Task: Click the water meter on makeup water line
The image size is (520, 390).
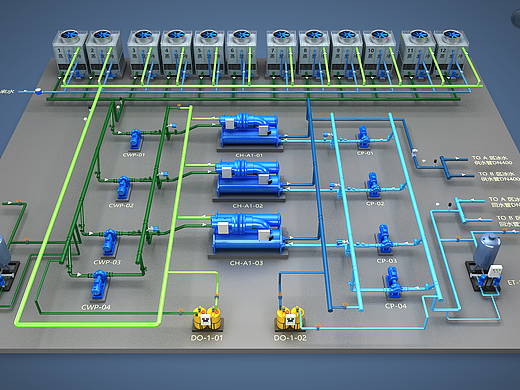Action: (38, 91)
